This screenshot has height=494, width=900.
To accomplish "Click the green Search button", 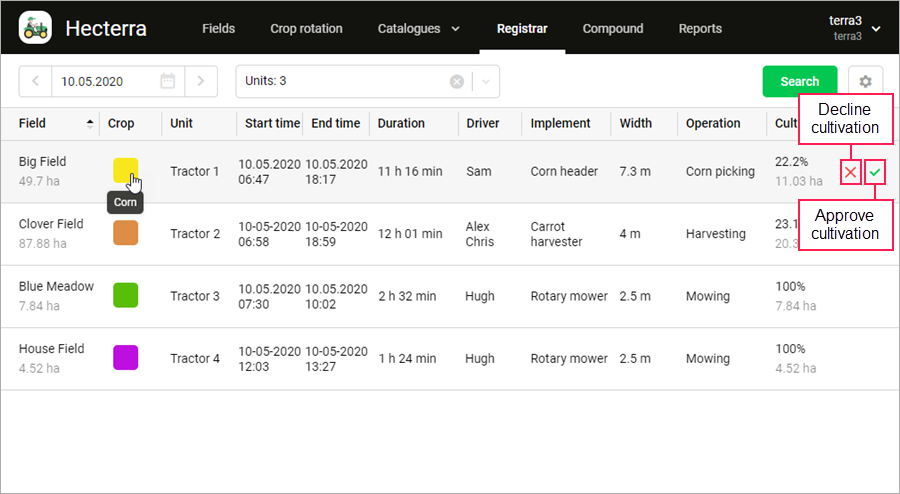I will tap(800, 81).
